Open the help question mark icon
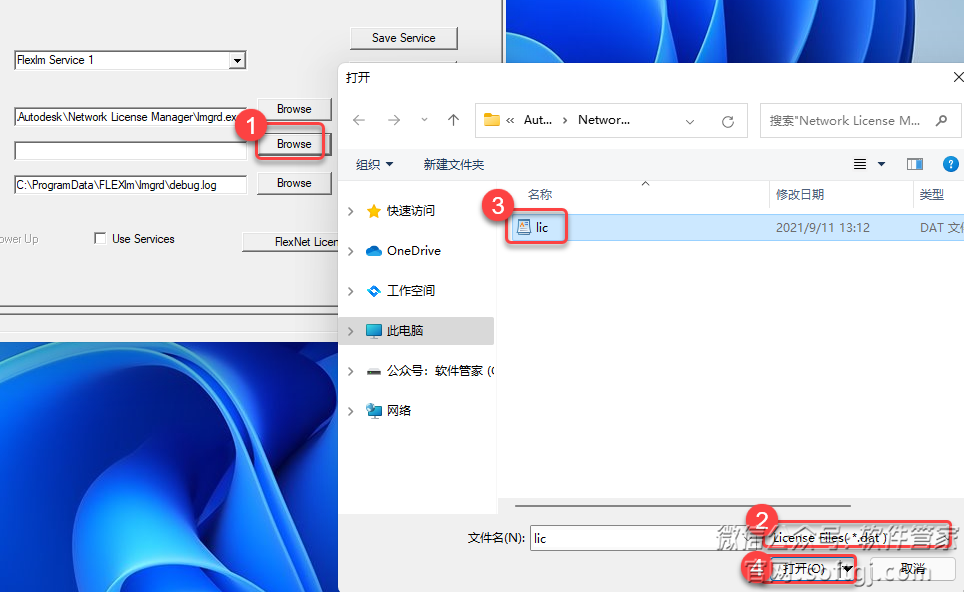Image resolution: width=964 pixels, height=592 pixels. [951, 164]
